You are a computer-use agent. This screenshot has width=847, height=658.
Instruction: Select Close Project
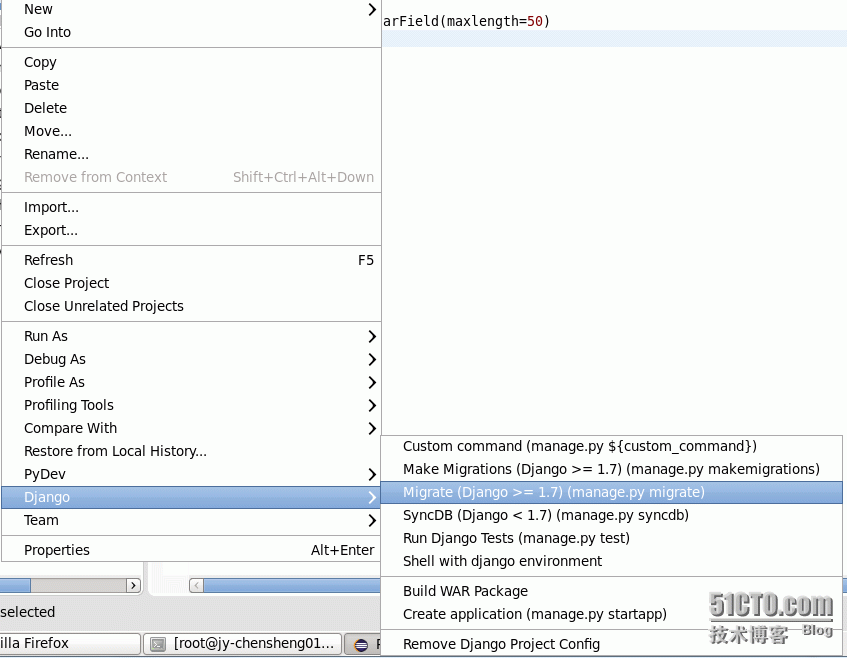[191, 283]
